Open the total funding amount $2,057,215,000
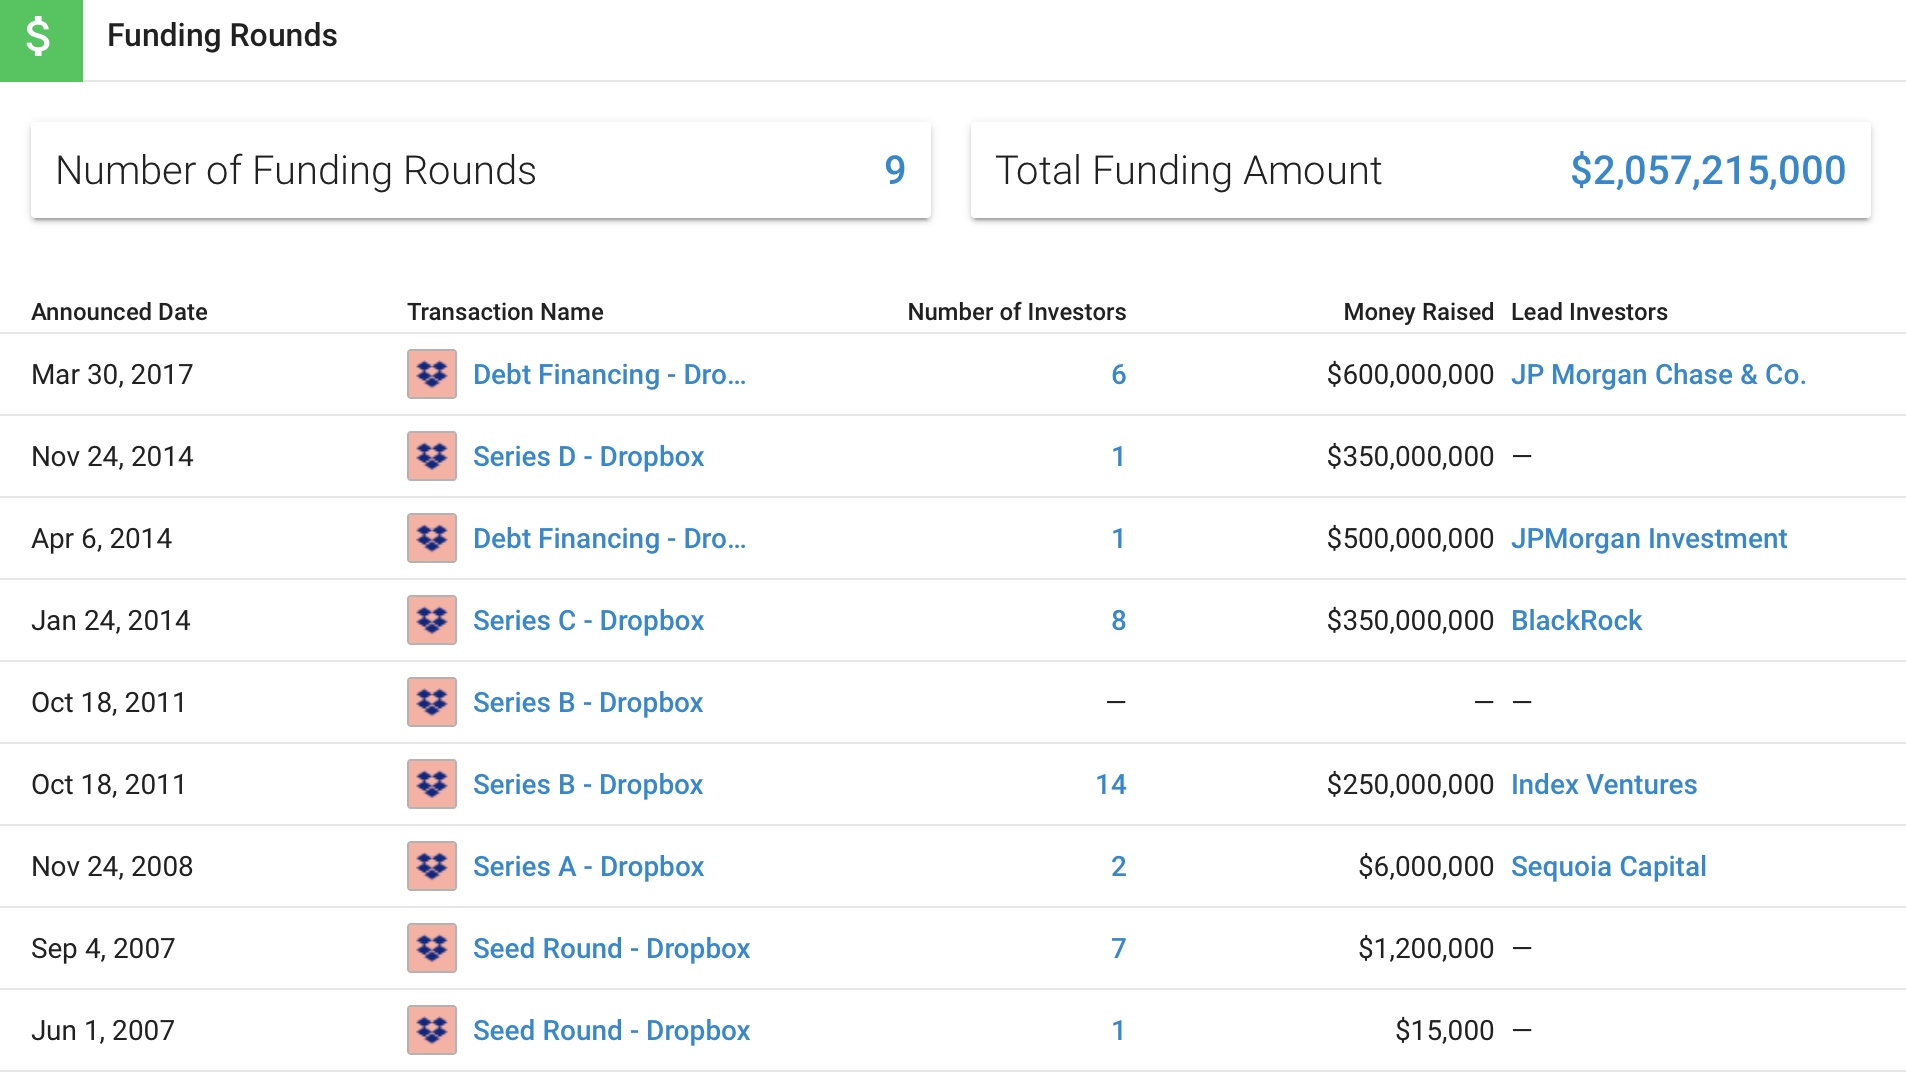The image size is (1906, 1086). pos(1707,170)
